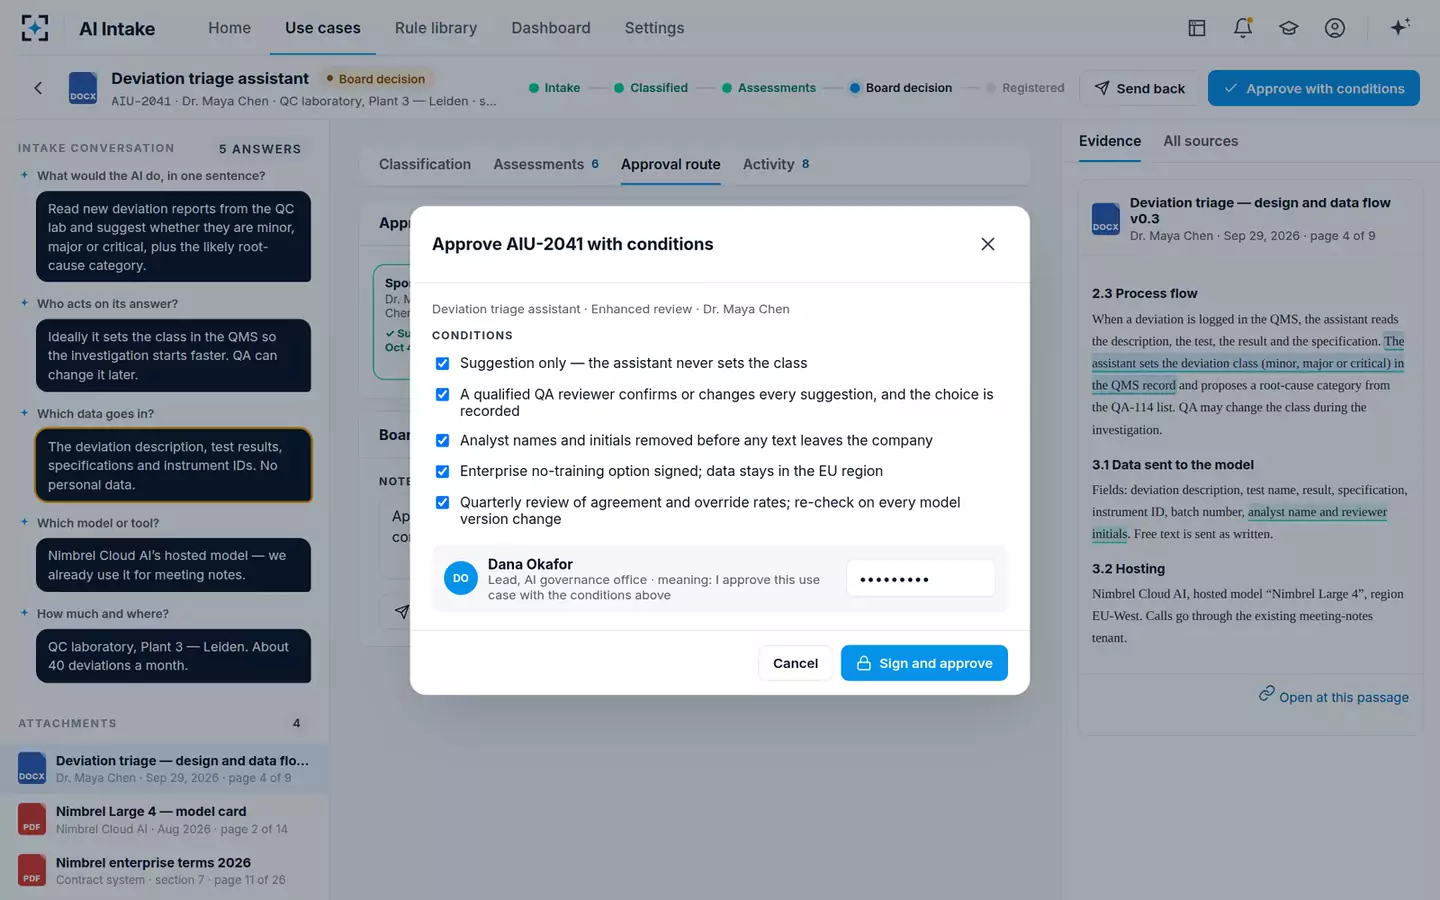Click the Classified progress step
The image size is (1440, 900).
651,88
